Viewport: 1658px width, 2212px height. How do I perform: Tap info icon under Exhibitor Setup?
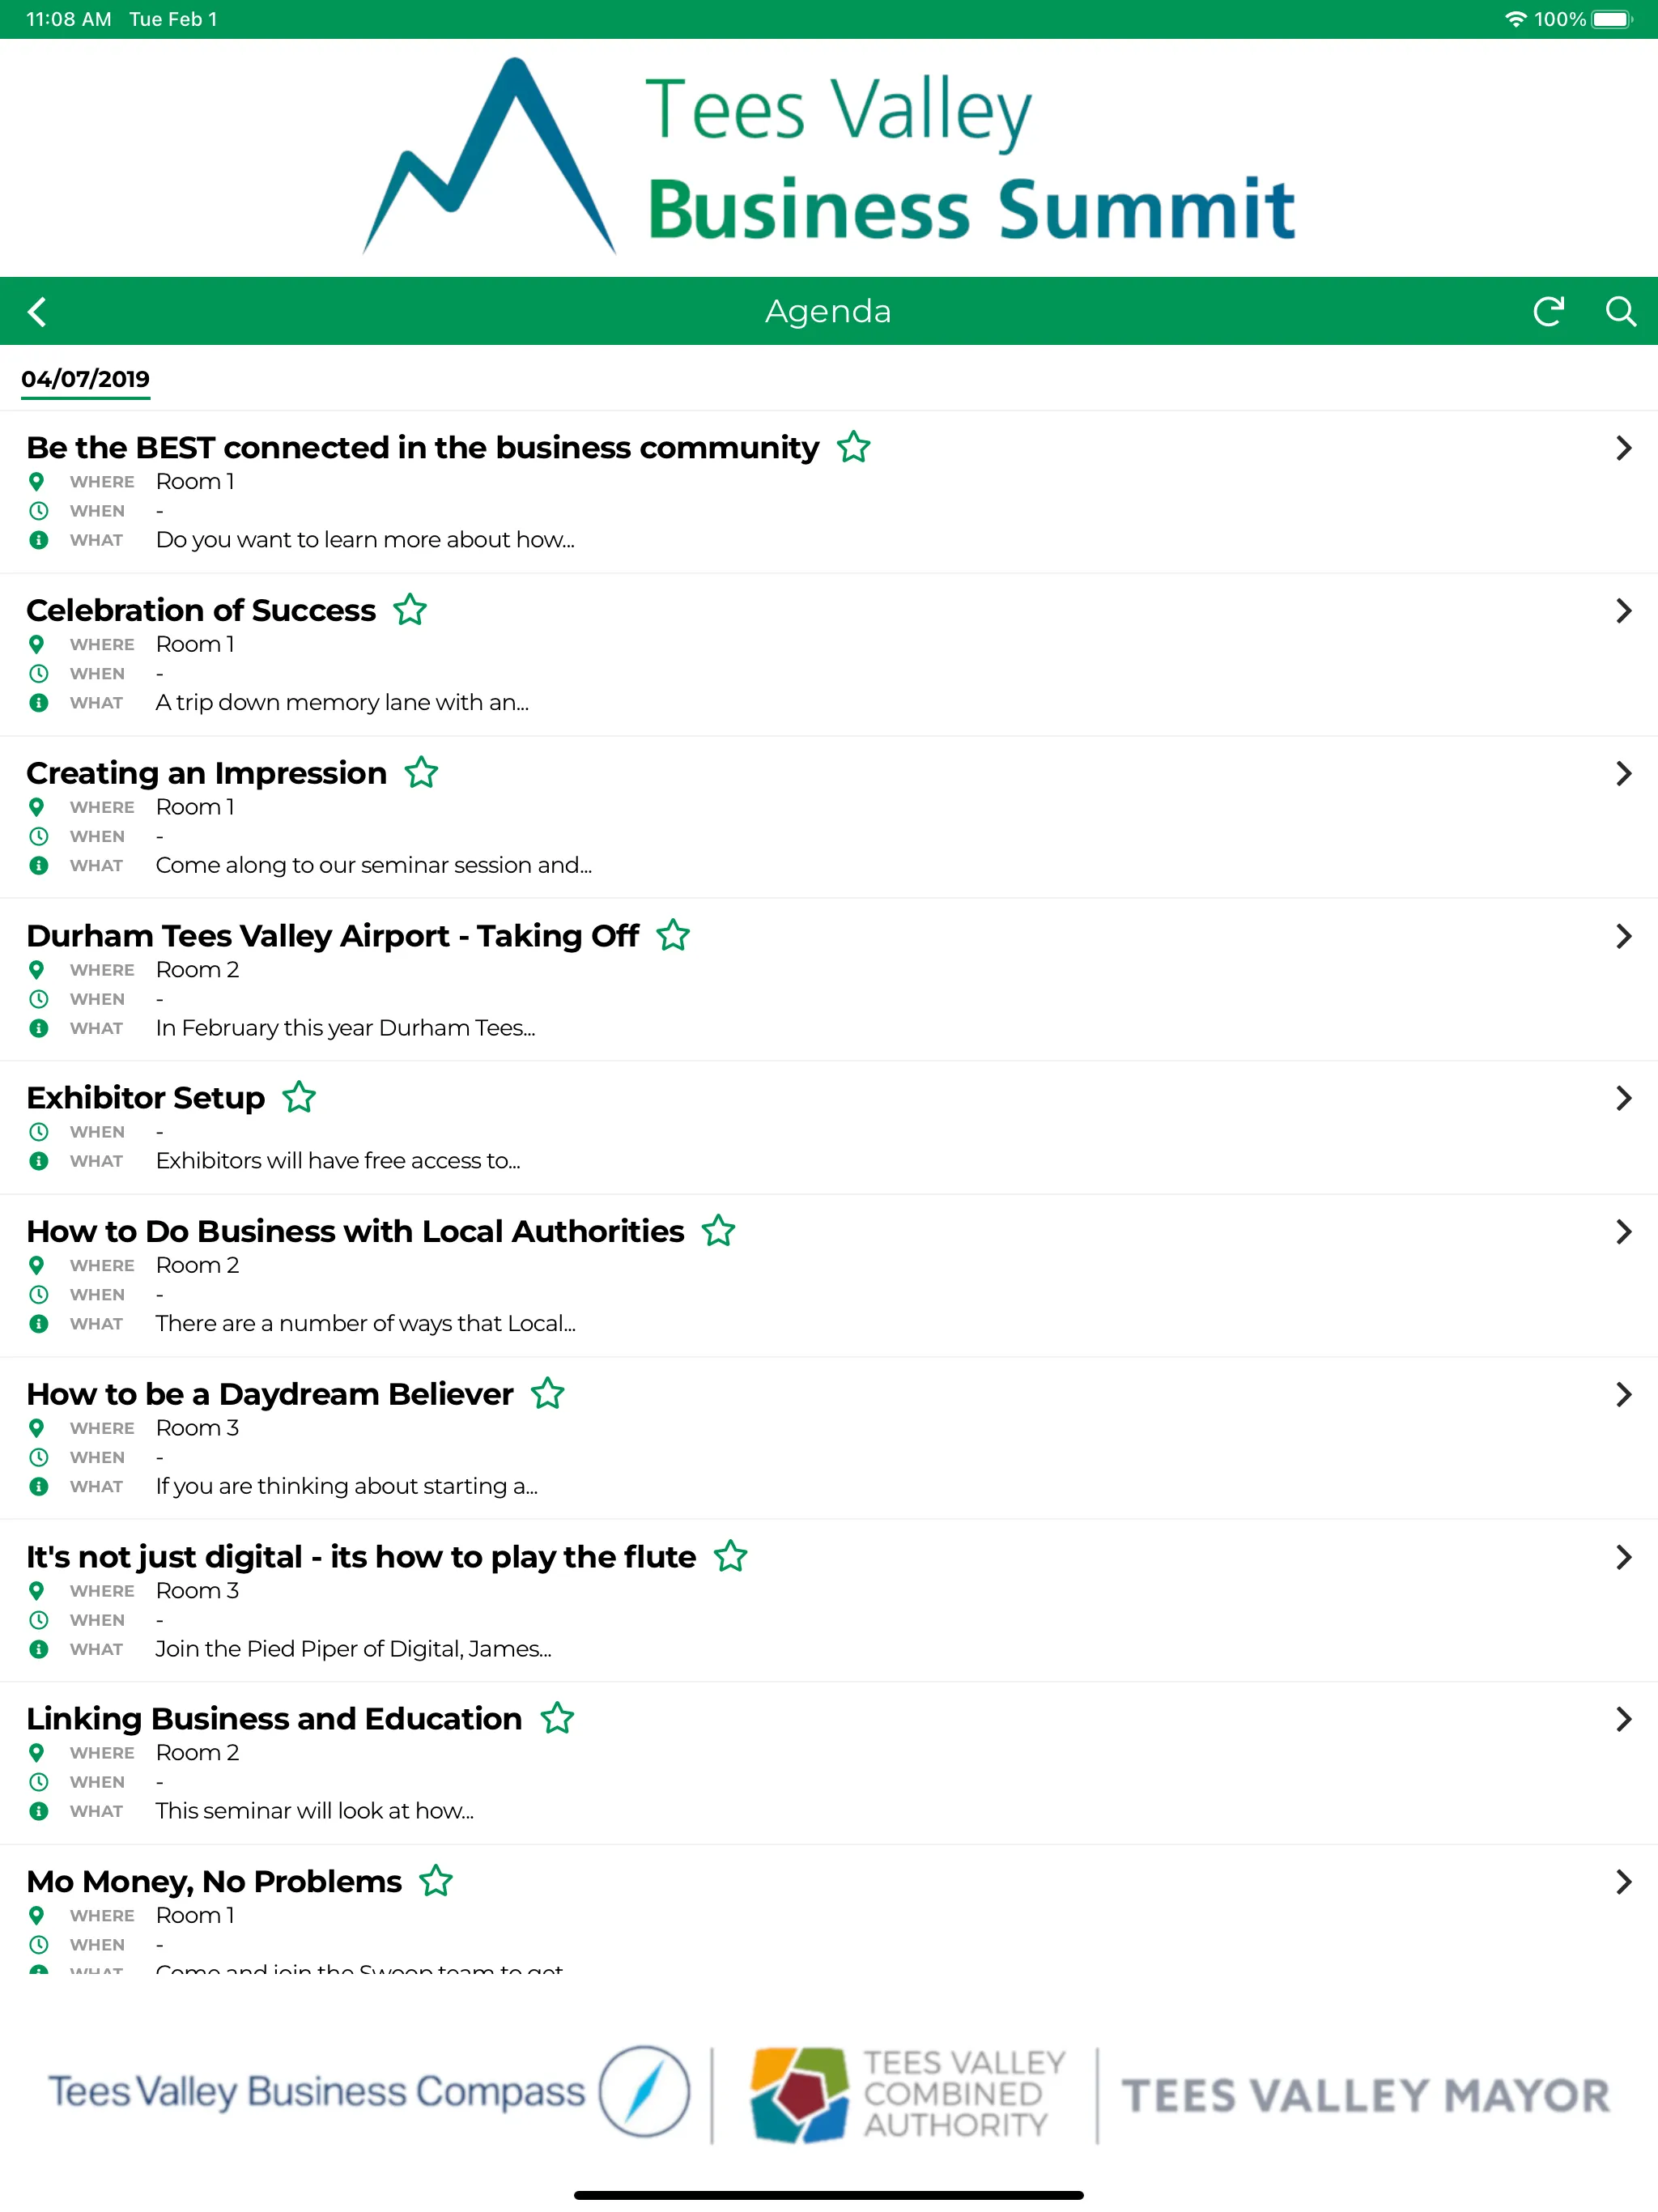38,1161
